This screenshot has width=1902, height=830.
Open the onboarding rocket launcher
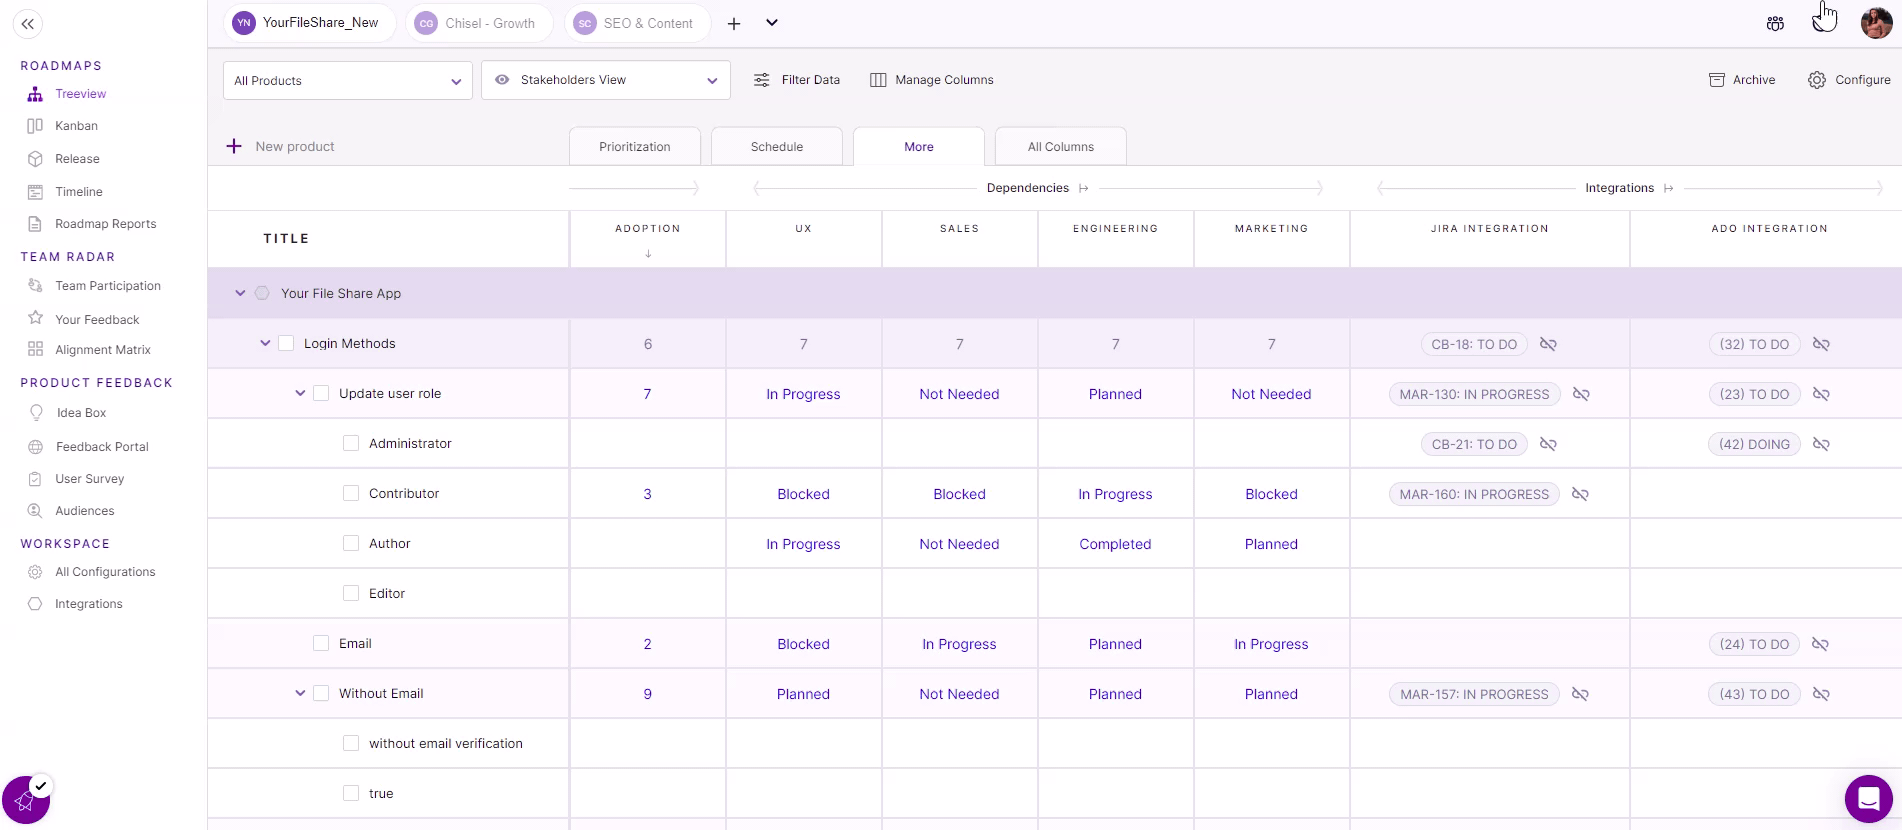(x=26, y=800)
